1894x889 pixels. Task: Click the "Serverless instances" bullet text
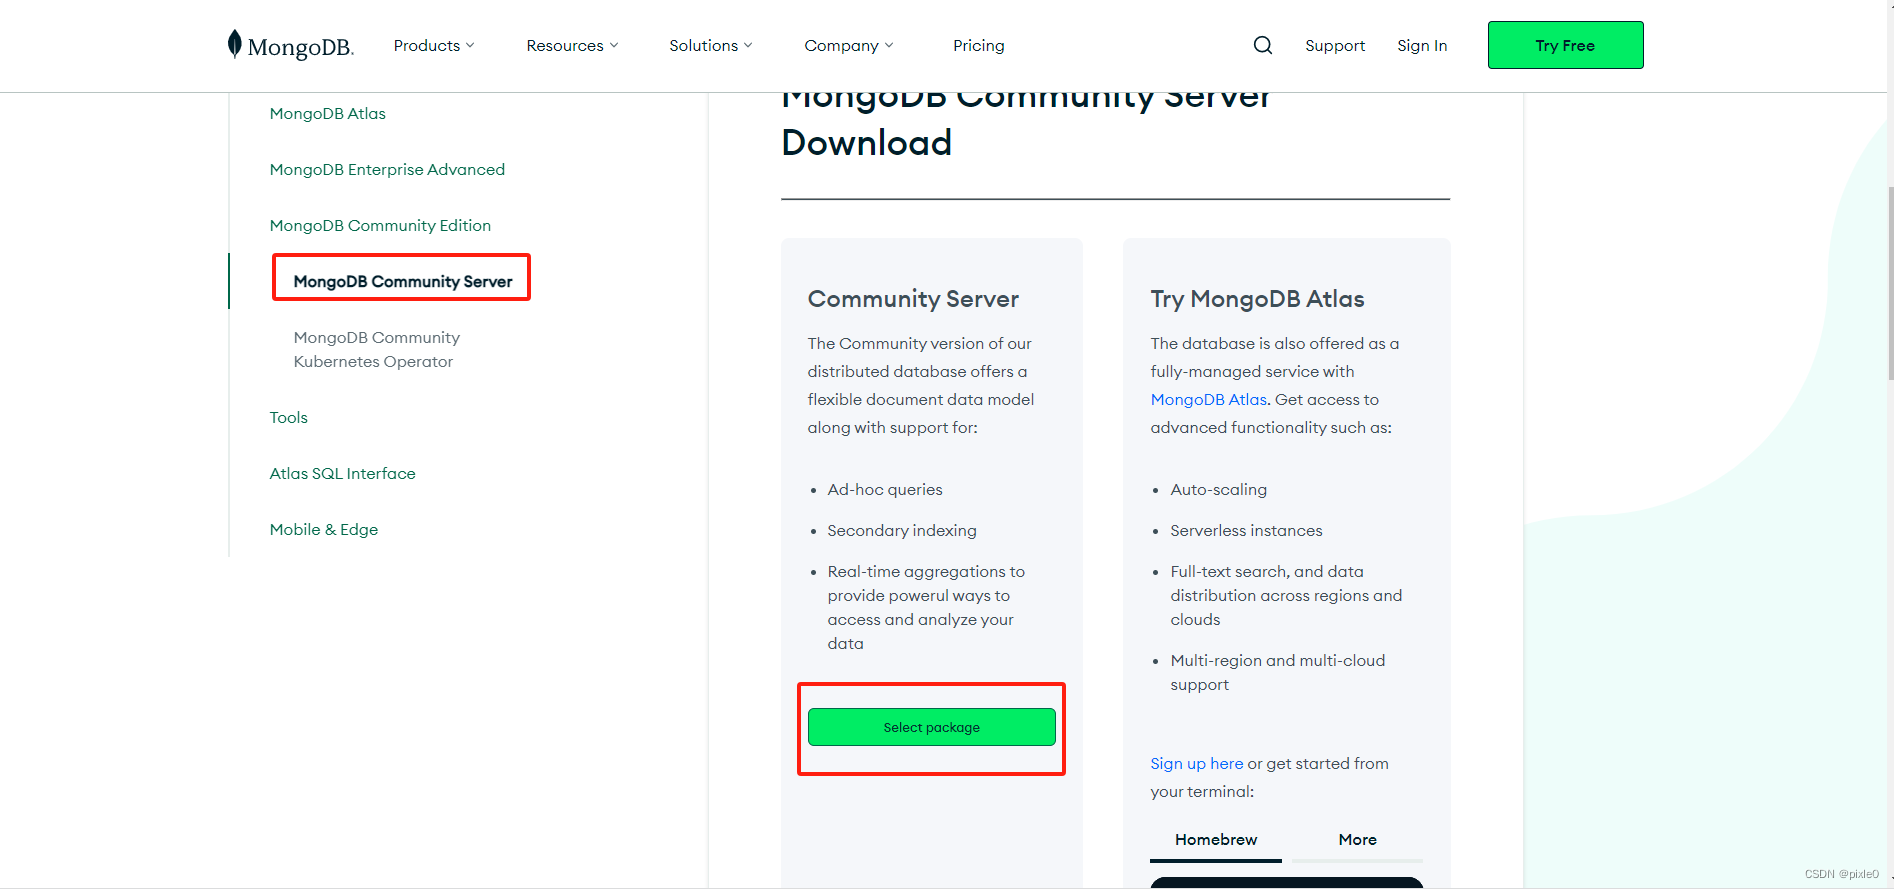[1246, 530]
